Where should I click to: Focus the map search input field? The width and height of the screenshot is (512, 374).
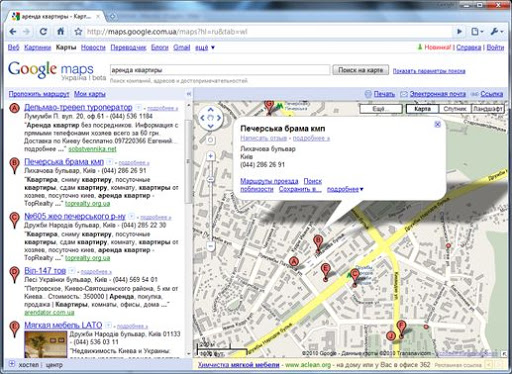[220, 70]
